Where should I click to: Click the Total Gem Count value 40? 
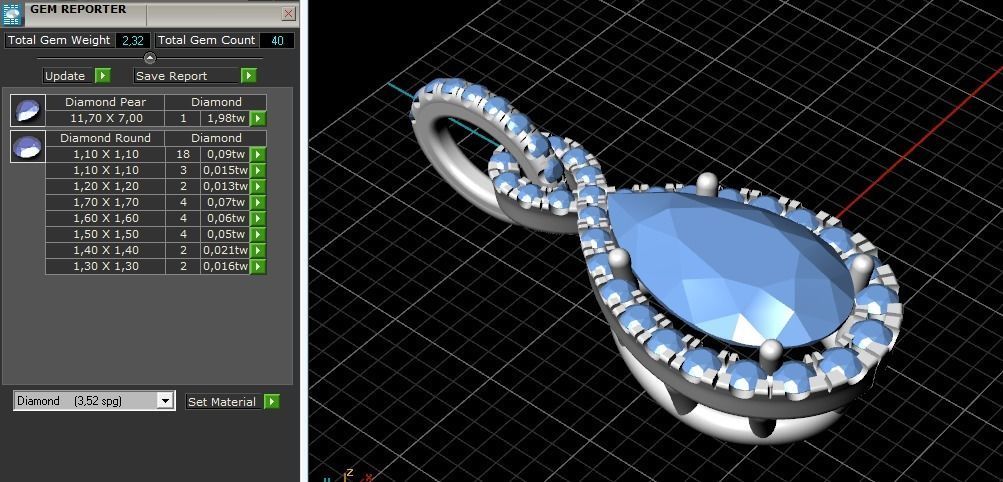coord(277,40)
